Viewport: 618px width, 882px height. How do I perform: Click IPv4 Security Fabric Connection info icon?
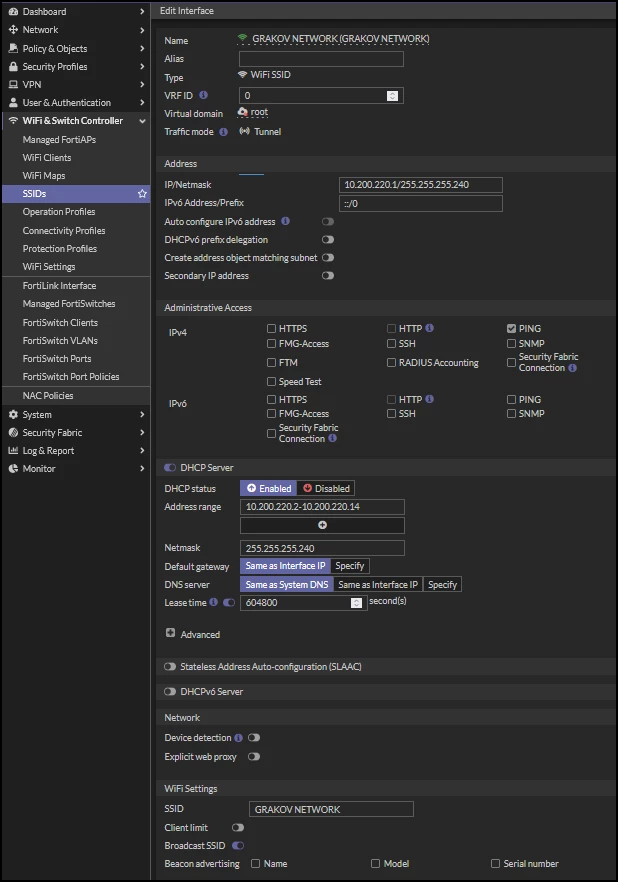tap(572, 368)
